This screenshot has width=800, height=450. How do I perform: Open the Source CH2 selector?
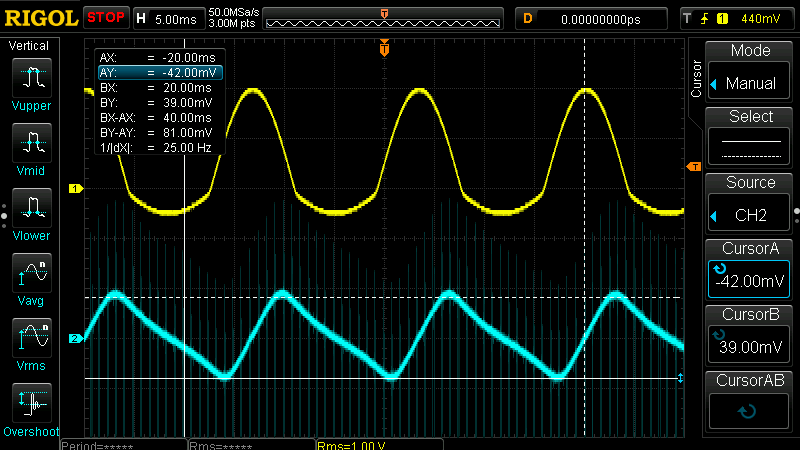pyautogui.click(x=751, y=204)
